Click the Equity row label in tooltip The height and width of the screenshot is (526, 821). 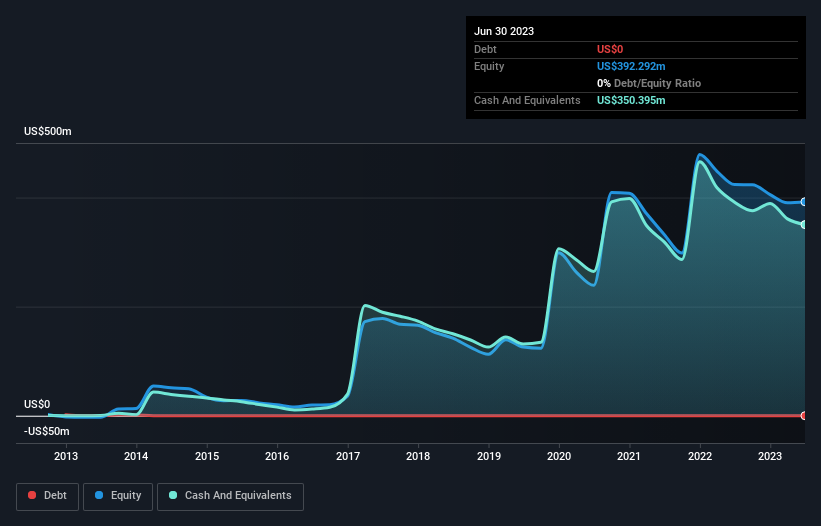tap(489, 66)
